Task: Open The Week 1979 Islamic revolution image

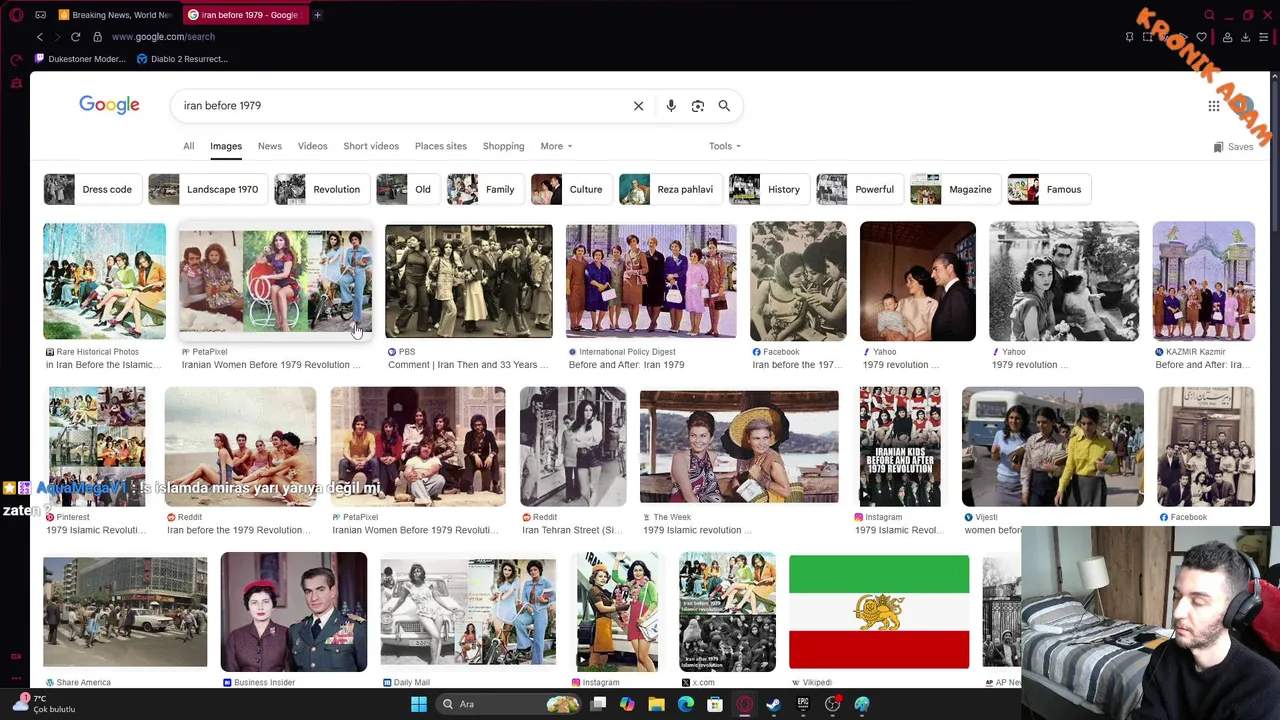Action: coord(739,447)
